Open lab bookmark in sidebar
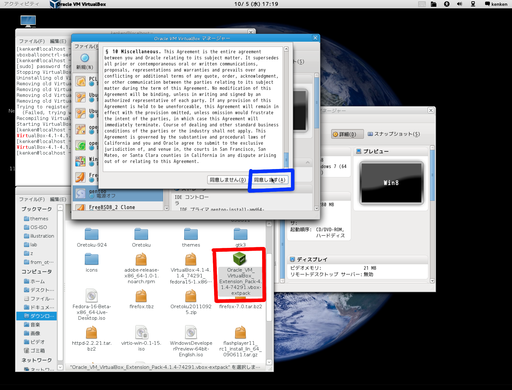Viewport: 512px width, 390px height. pyautogui.click(x=30, y=245)
